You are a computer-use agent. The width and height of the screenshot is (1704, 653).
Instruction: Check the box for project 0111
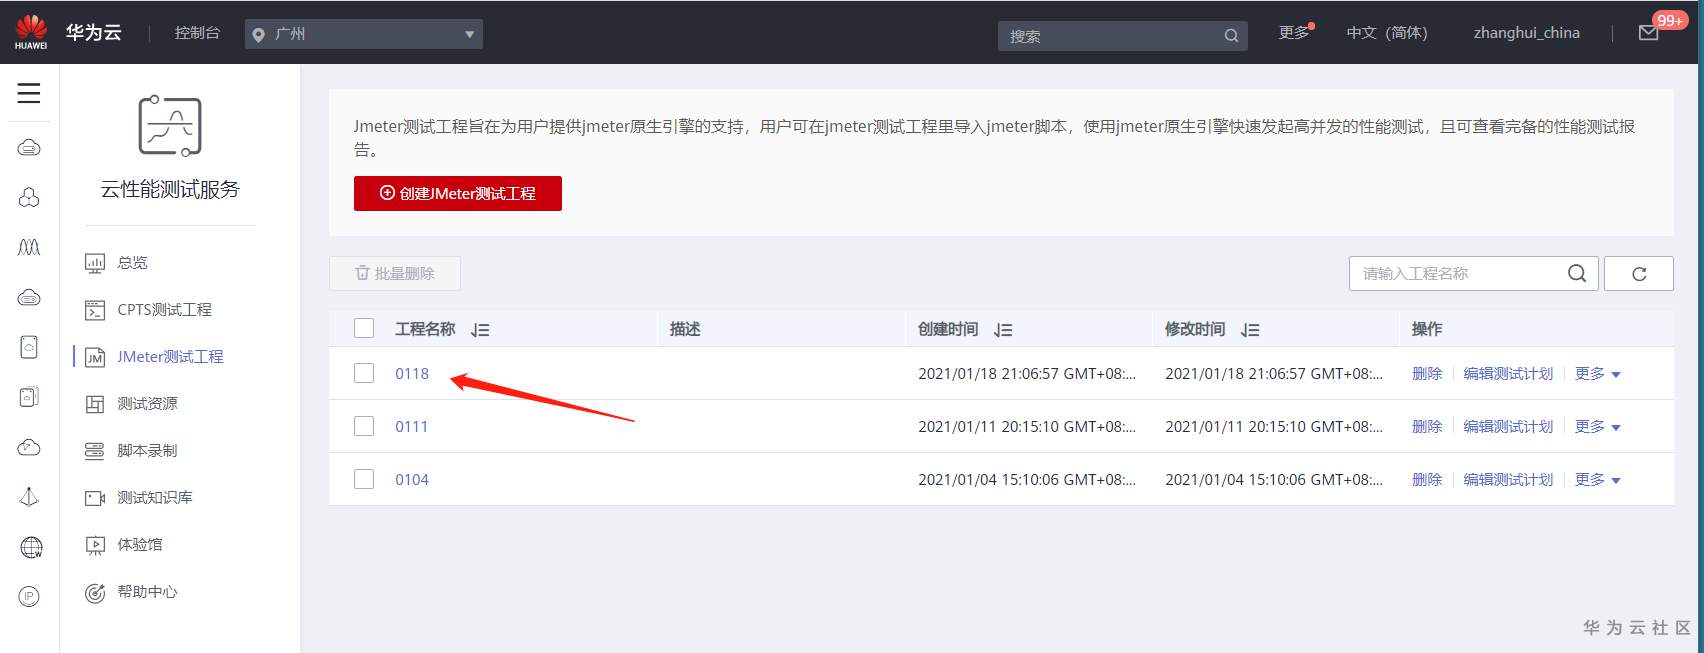[x=364, y=426]
